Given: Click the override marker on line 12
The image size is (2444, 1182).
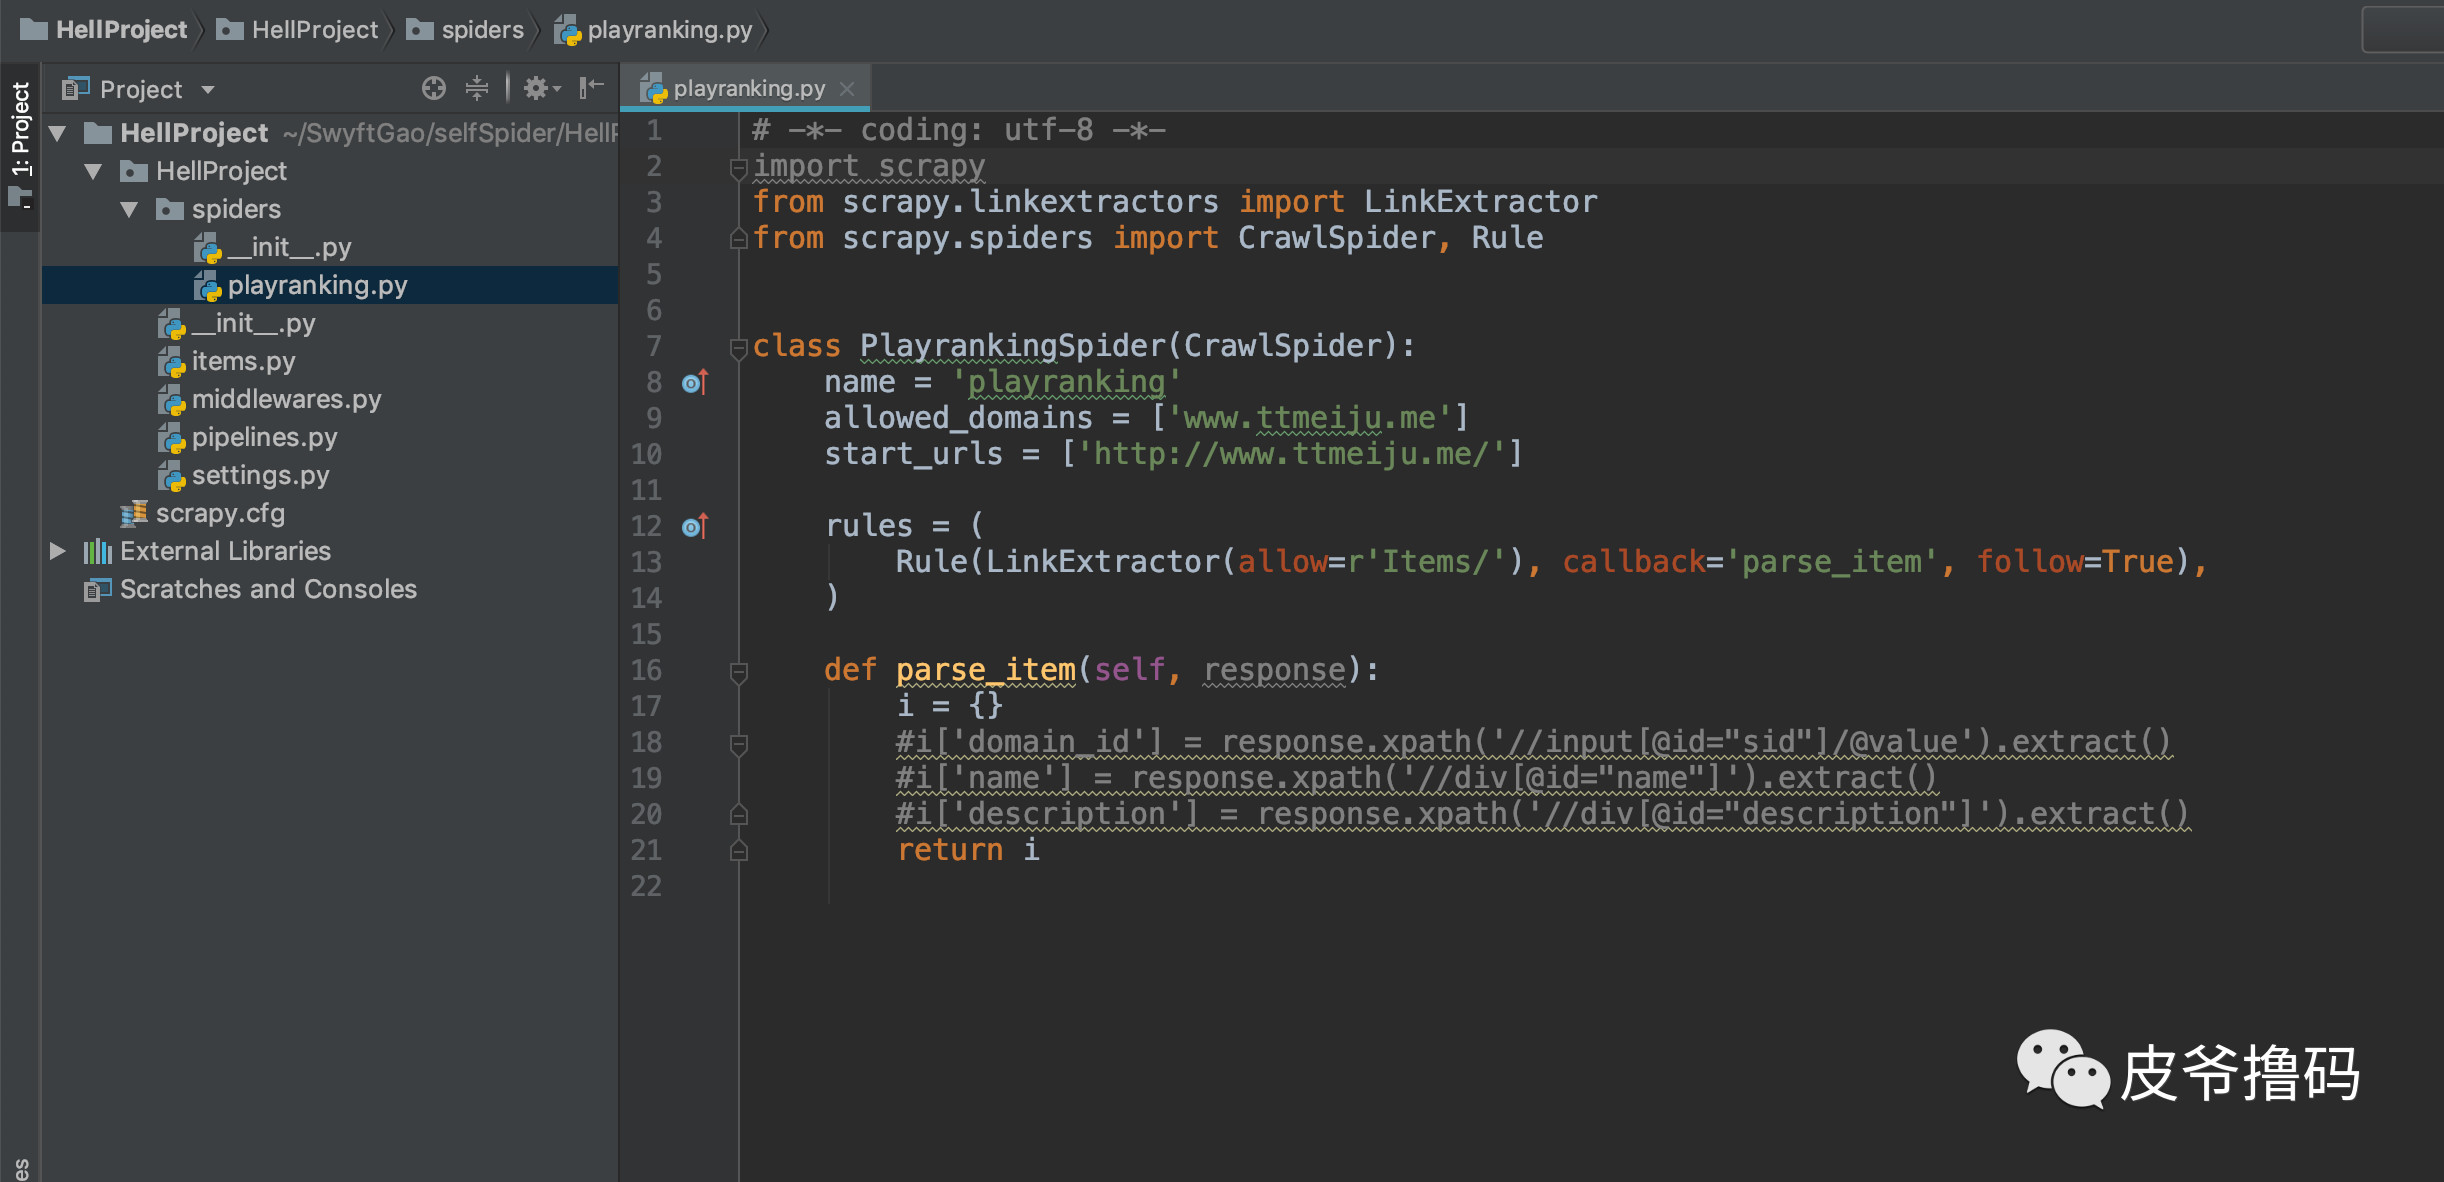Looking at the screenshot, I should pyautogui.click(x=695, y=526).
